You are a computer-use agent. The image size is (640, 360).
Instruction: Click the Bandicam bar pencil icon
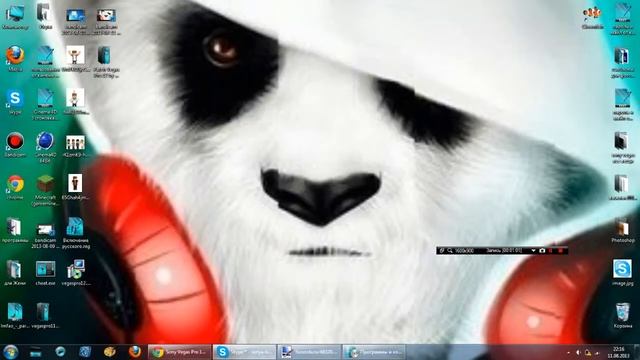click(442, 251)
